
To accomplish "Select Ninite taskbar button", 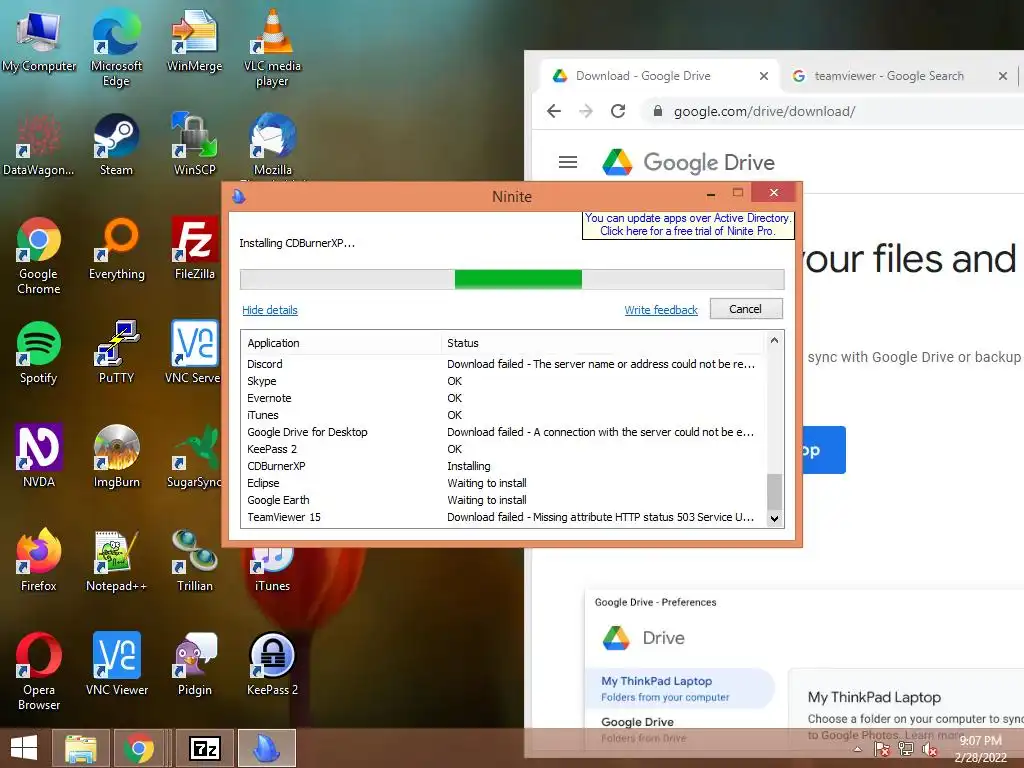I will point(266,748).
